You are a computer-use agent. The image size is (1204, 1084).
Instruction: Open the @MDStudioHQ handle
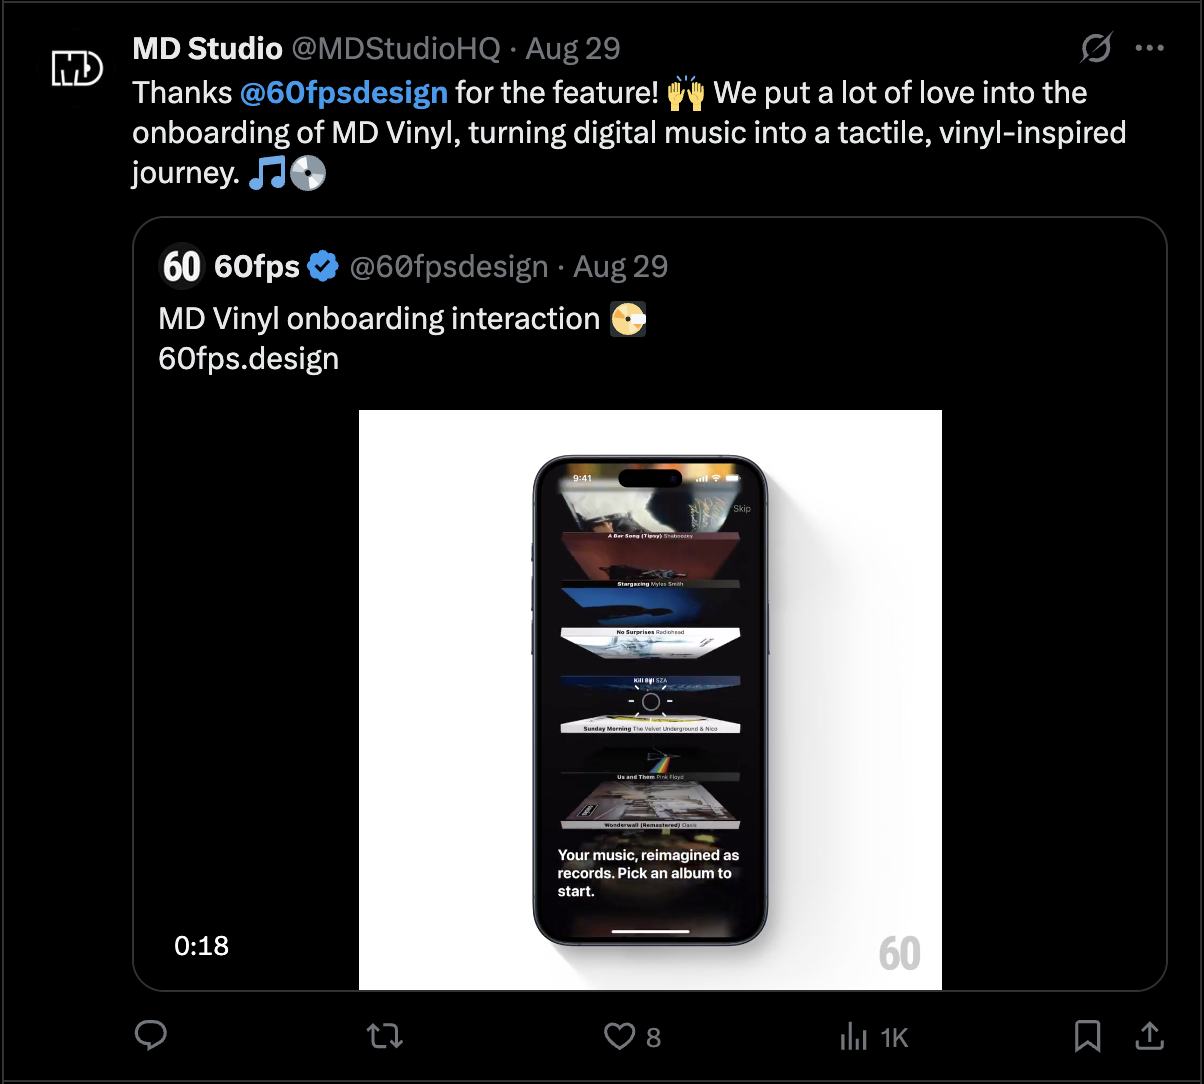pos(395,48)
